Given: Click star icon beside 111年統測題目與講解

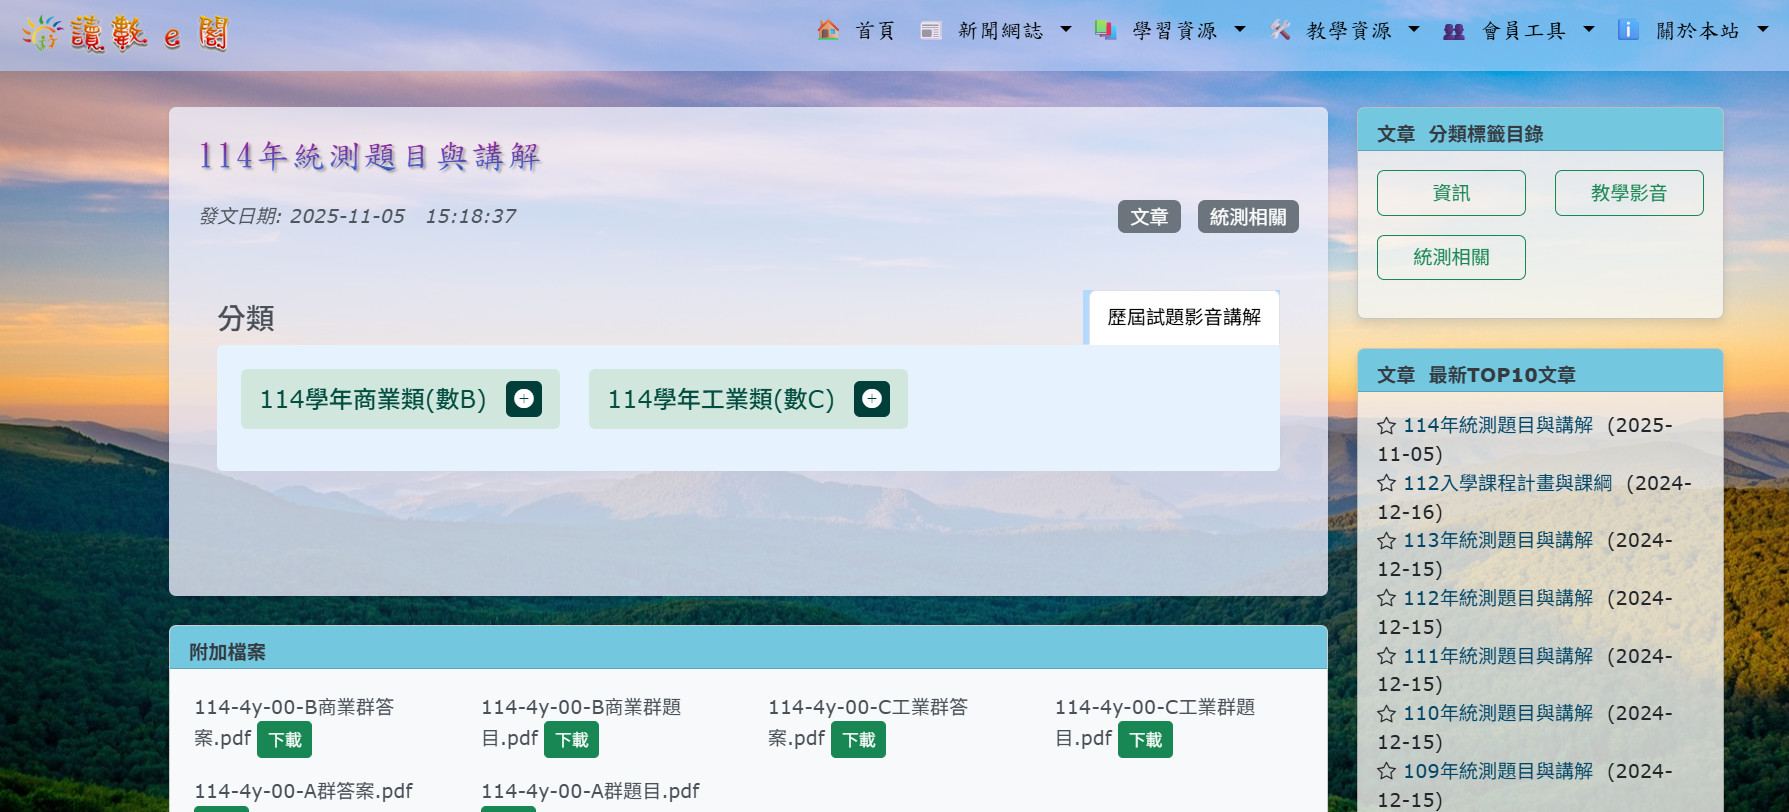Looking at the screenshot, I should pos(1386,656).
